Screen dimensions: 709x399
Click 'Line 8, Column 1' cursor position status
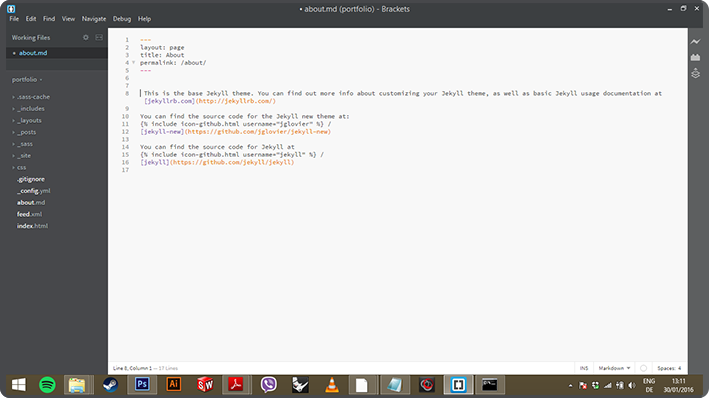tap(132, 368)
